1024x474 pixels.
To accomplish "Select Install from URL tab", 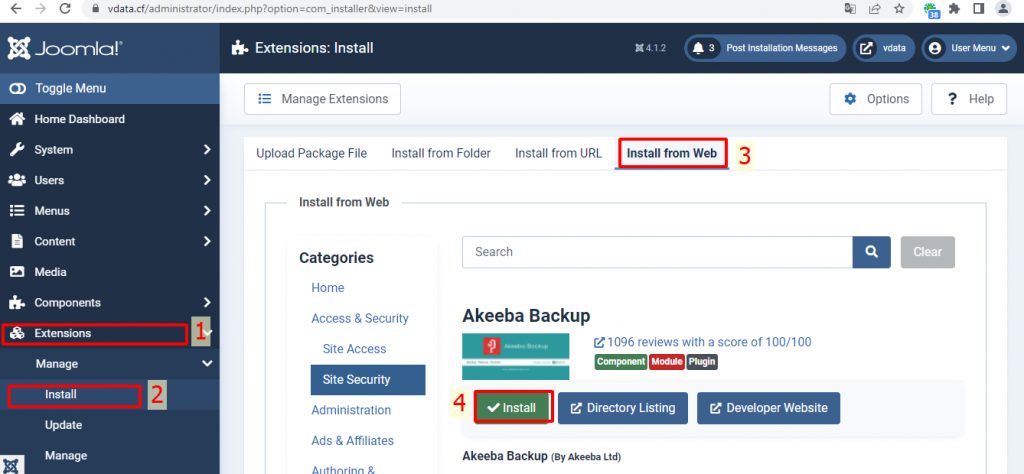I will pyautogui.click(x=558, y=153).
